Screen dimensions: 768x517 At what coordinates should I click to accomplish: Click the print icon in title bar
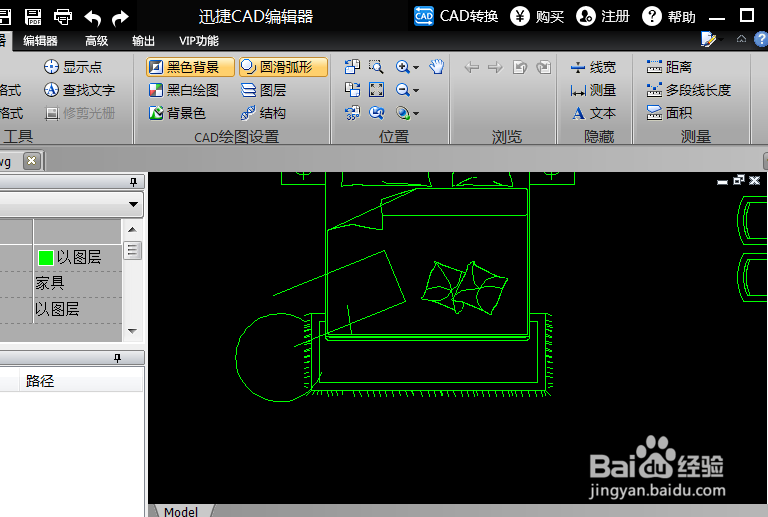tap(63, 17)
